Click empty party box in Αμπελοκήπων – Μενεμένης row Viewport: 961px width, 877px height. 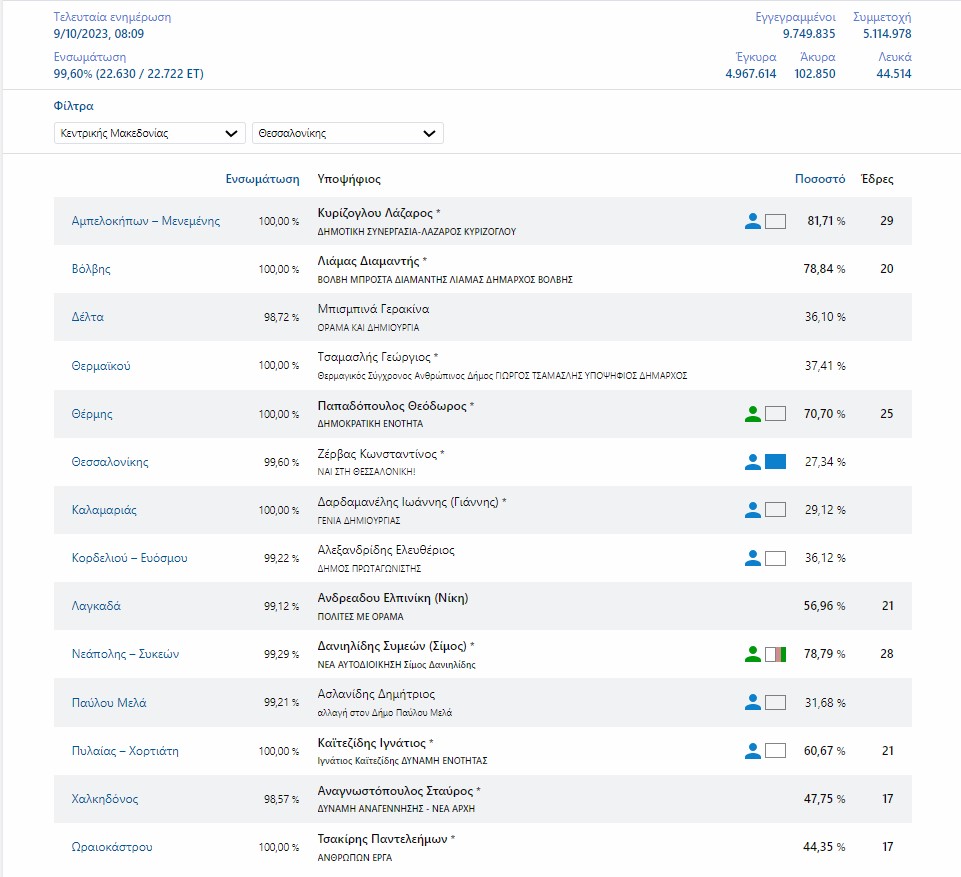click(x=775, y=221)
